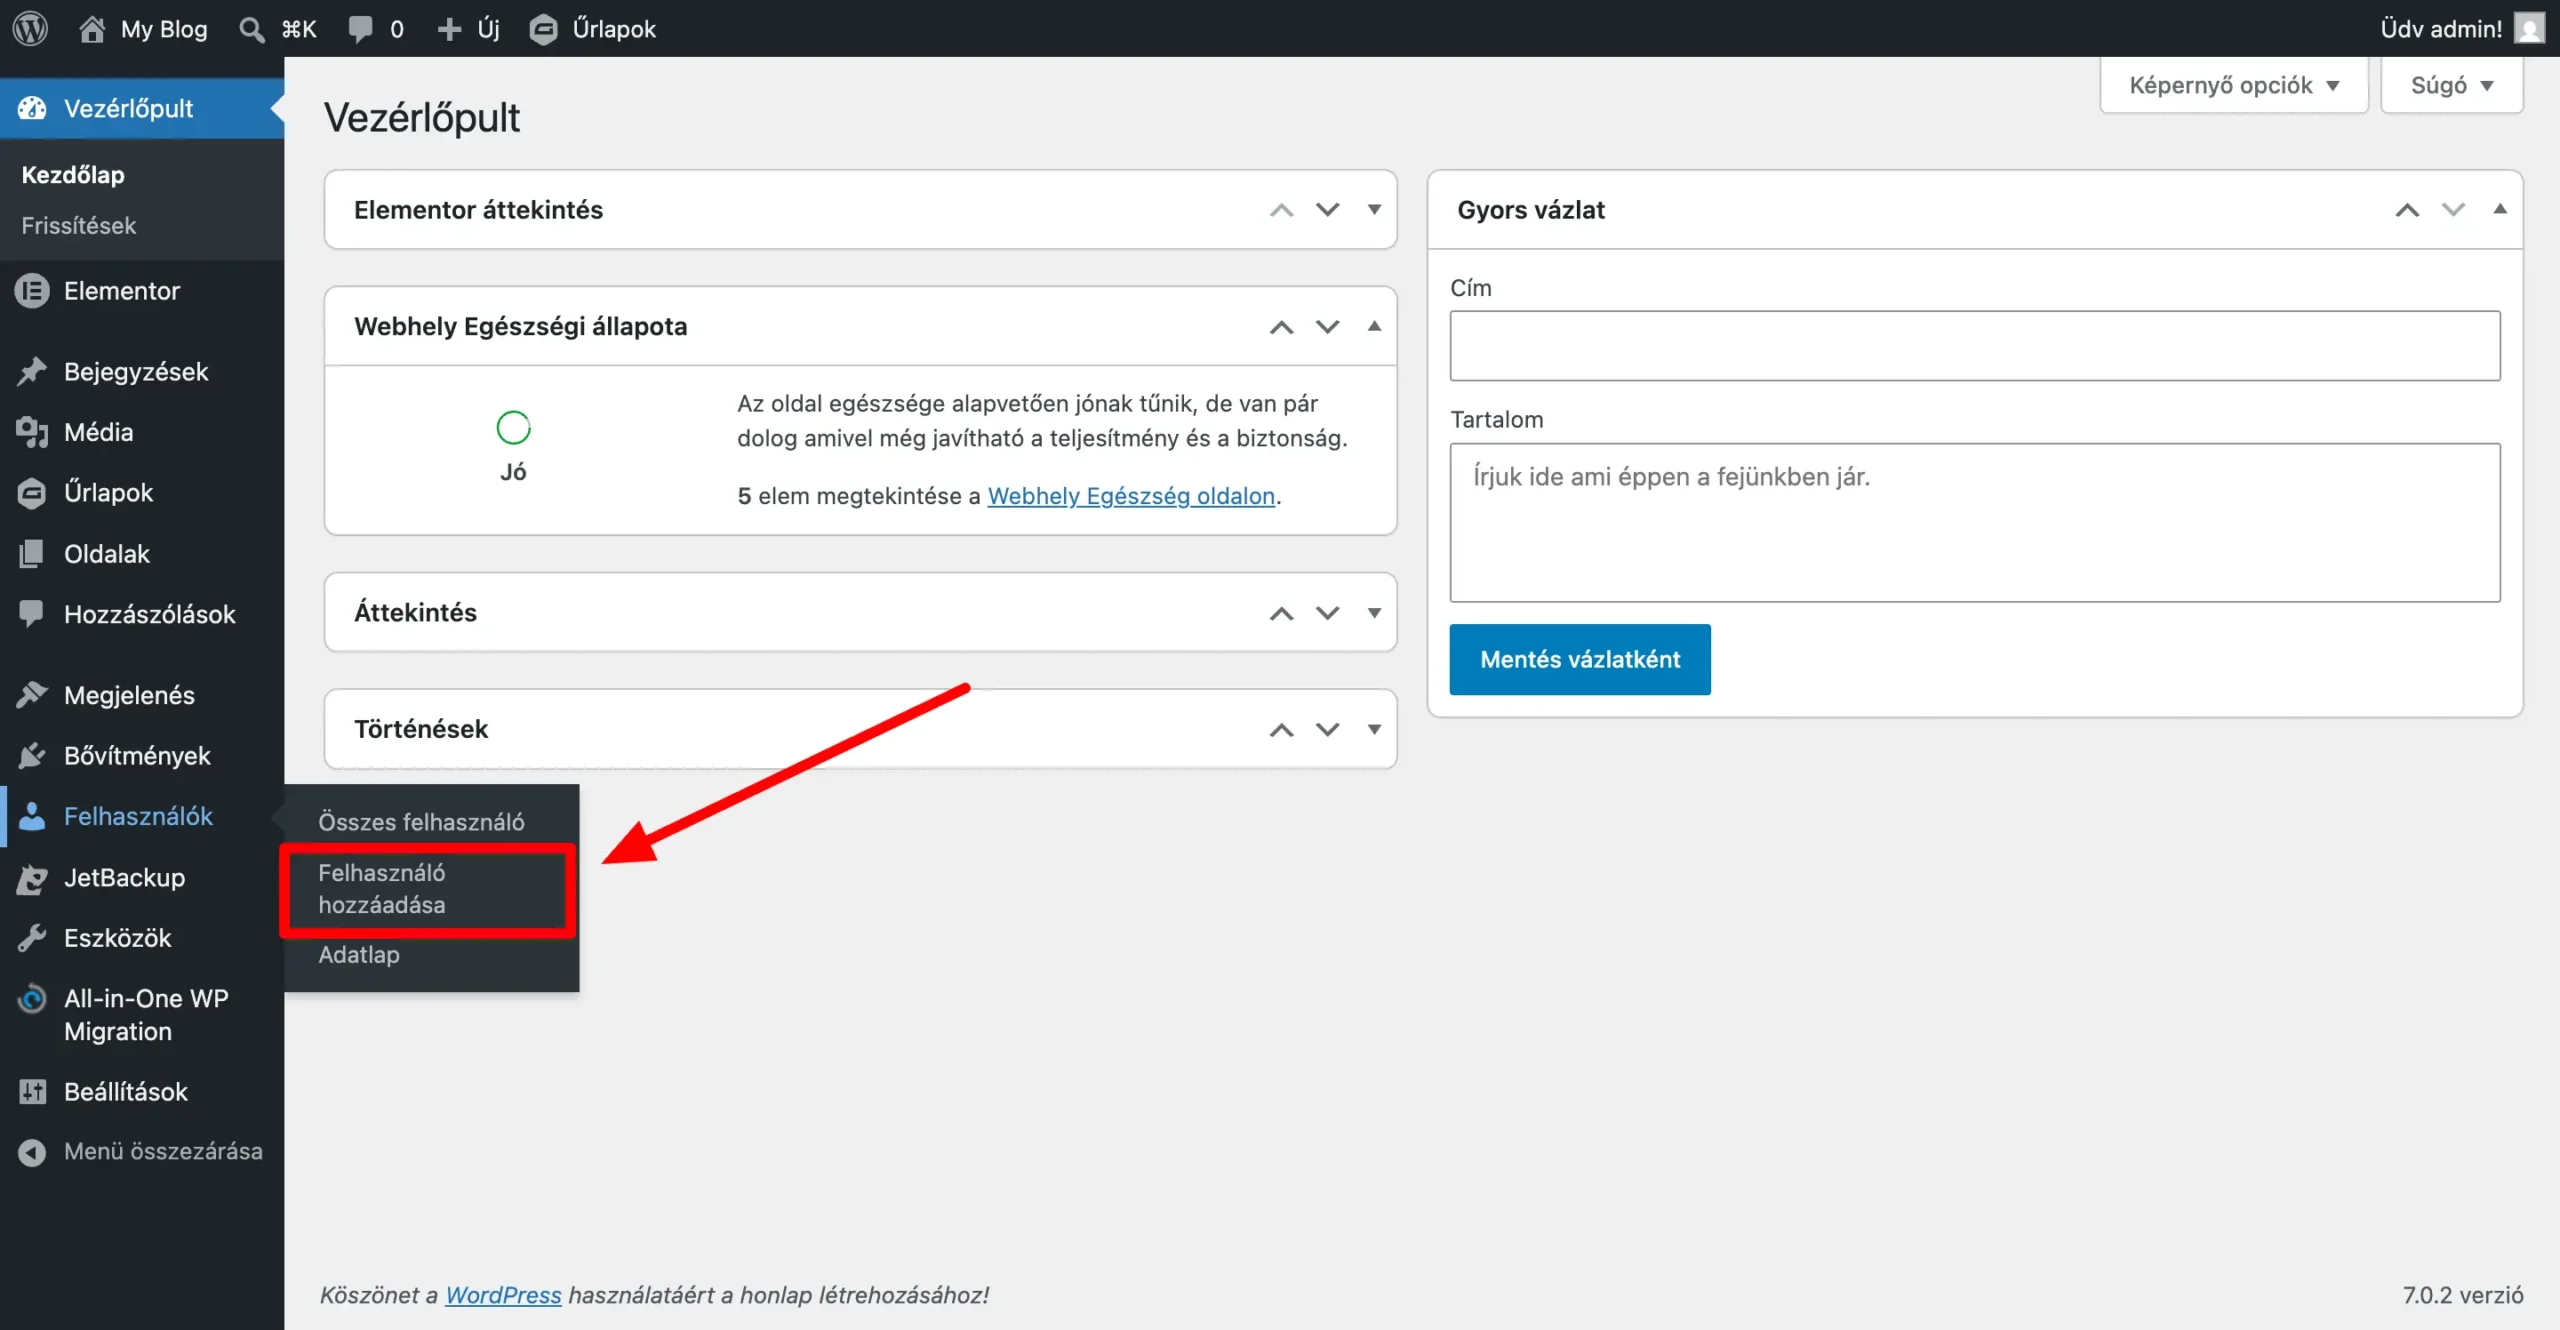Click the My Blog site name

164,29
